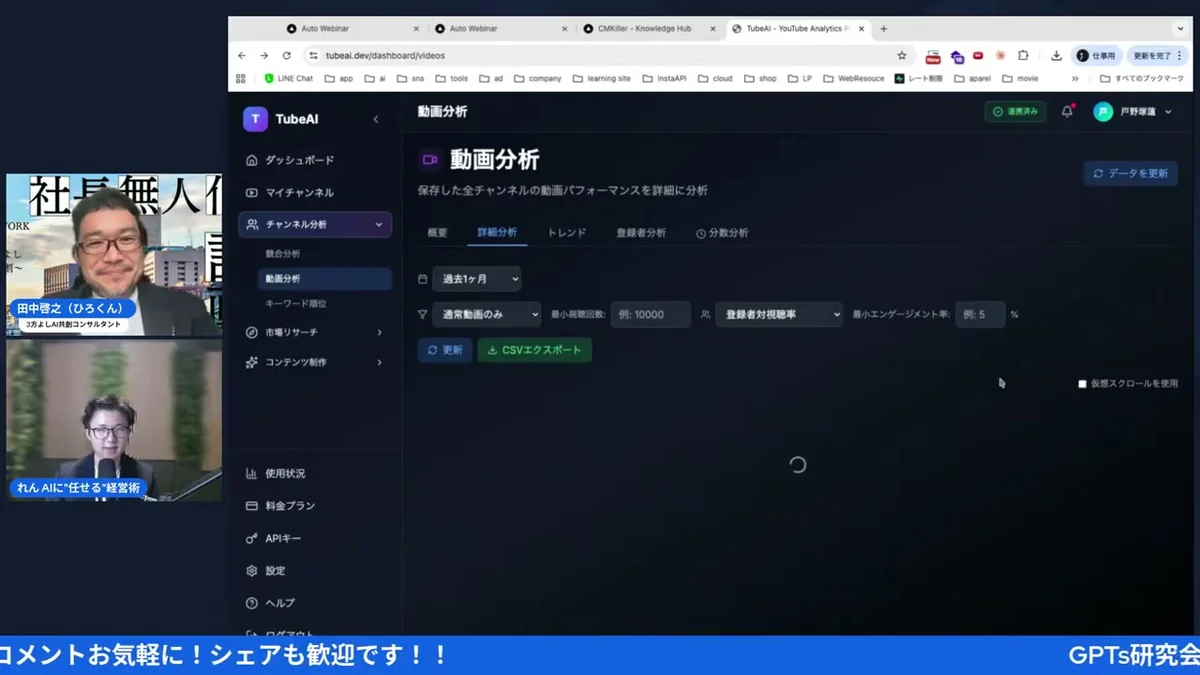Click the CSVエクスポート button
The width and height of the screenshot is (1200, 675).
[x=534, y=350]
